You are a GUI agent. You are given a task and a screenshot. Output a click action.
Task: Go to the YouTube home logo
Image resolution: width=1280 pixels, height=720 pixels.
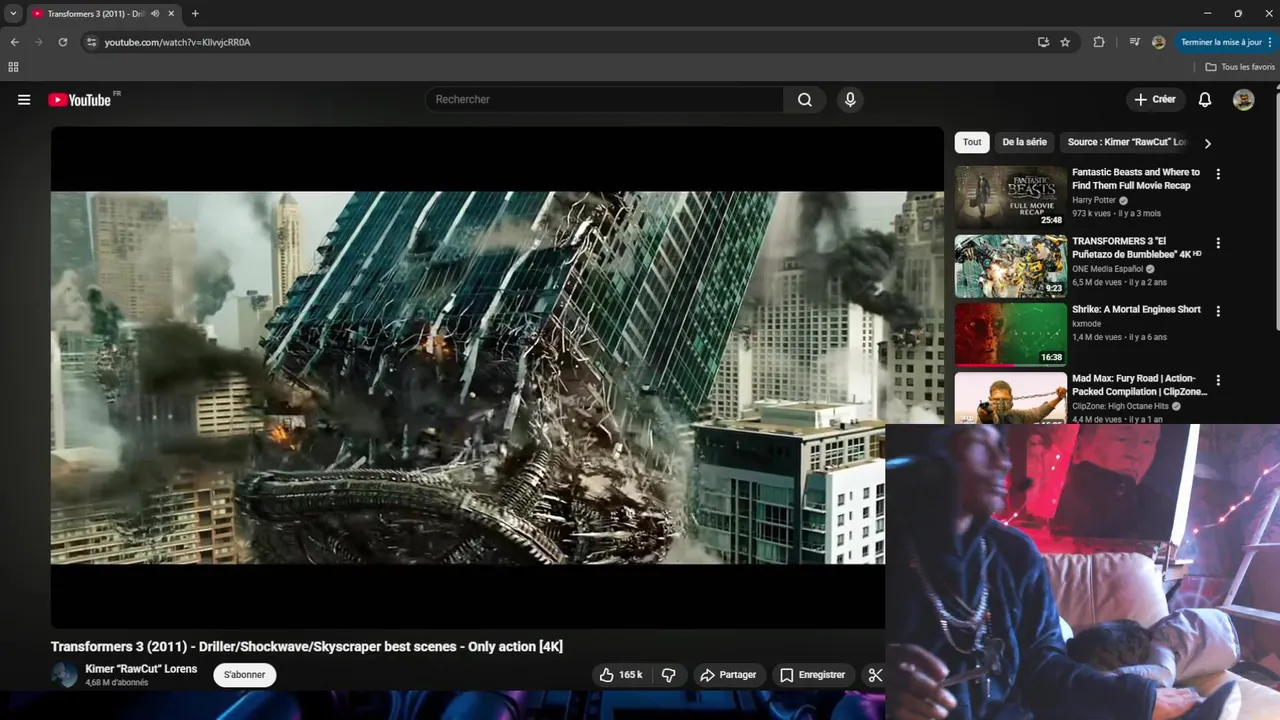pyautogui.click(x=79, y=100)
